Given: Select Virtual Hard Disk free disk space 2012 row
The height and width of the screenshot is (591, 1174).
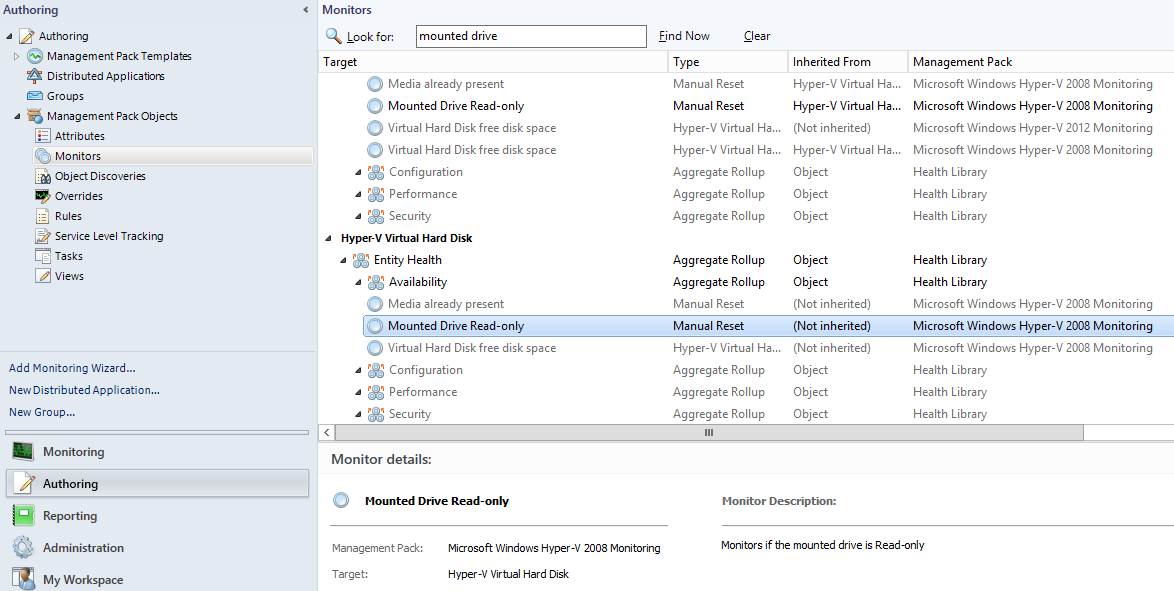Looking at the screenshot, I should [x=768, y=128].
